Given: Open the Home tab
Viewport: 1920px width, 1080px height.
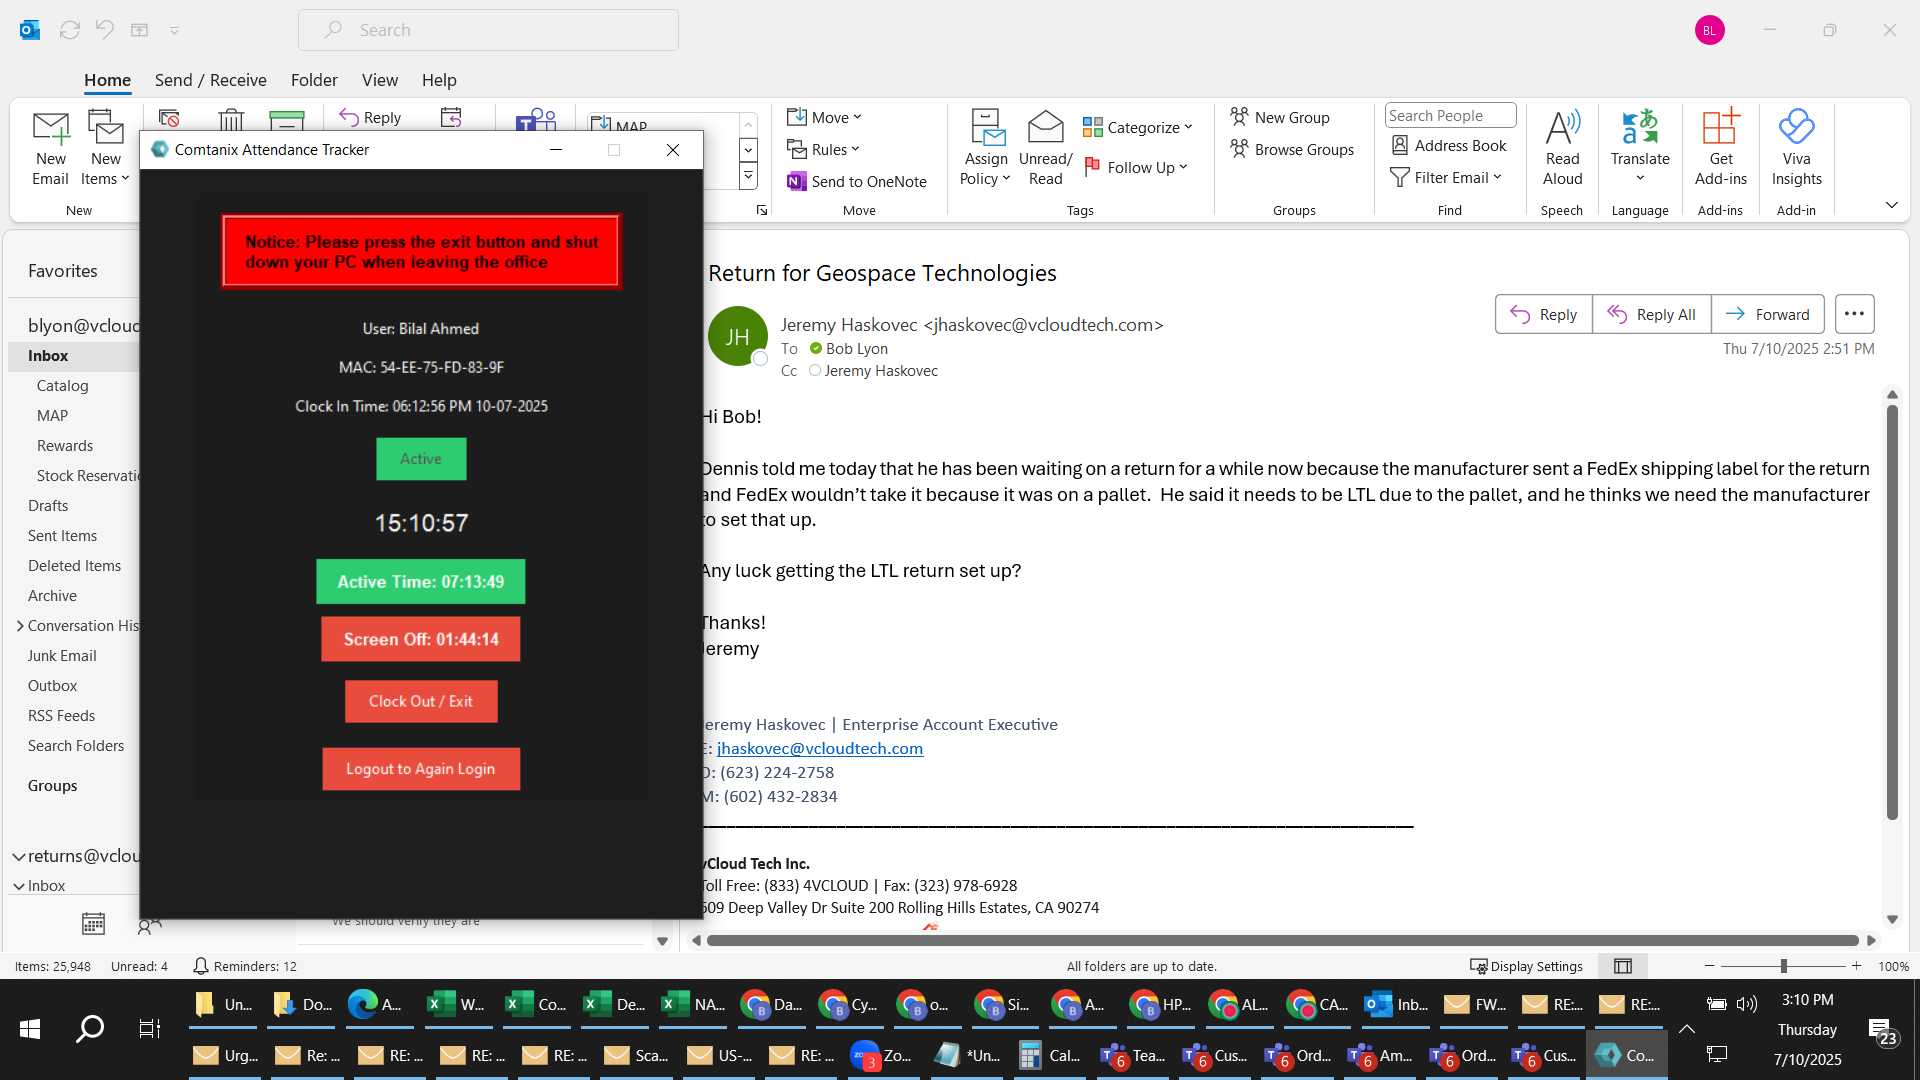Looking at the screenshot, I should 107,80.
